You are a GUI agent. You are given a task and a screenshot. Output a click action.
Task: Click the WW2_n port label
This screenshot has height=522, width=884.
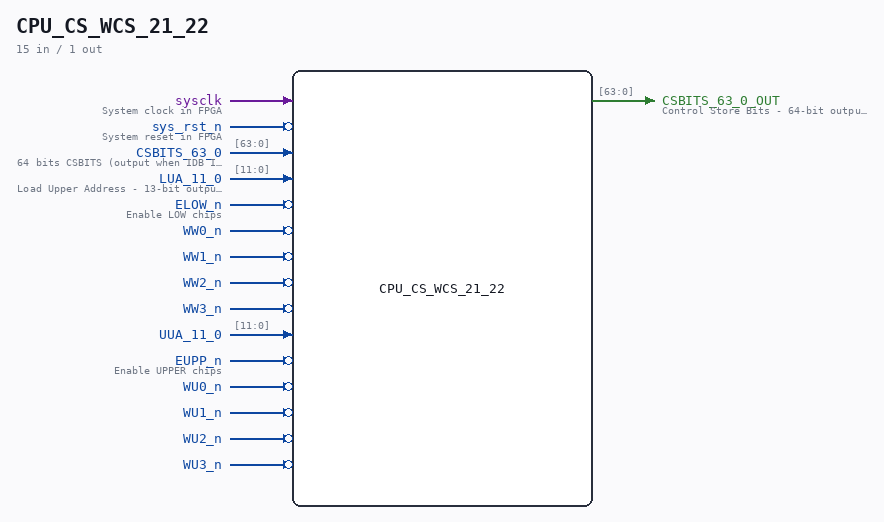(202, 282)
